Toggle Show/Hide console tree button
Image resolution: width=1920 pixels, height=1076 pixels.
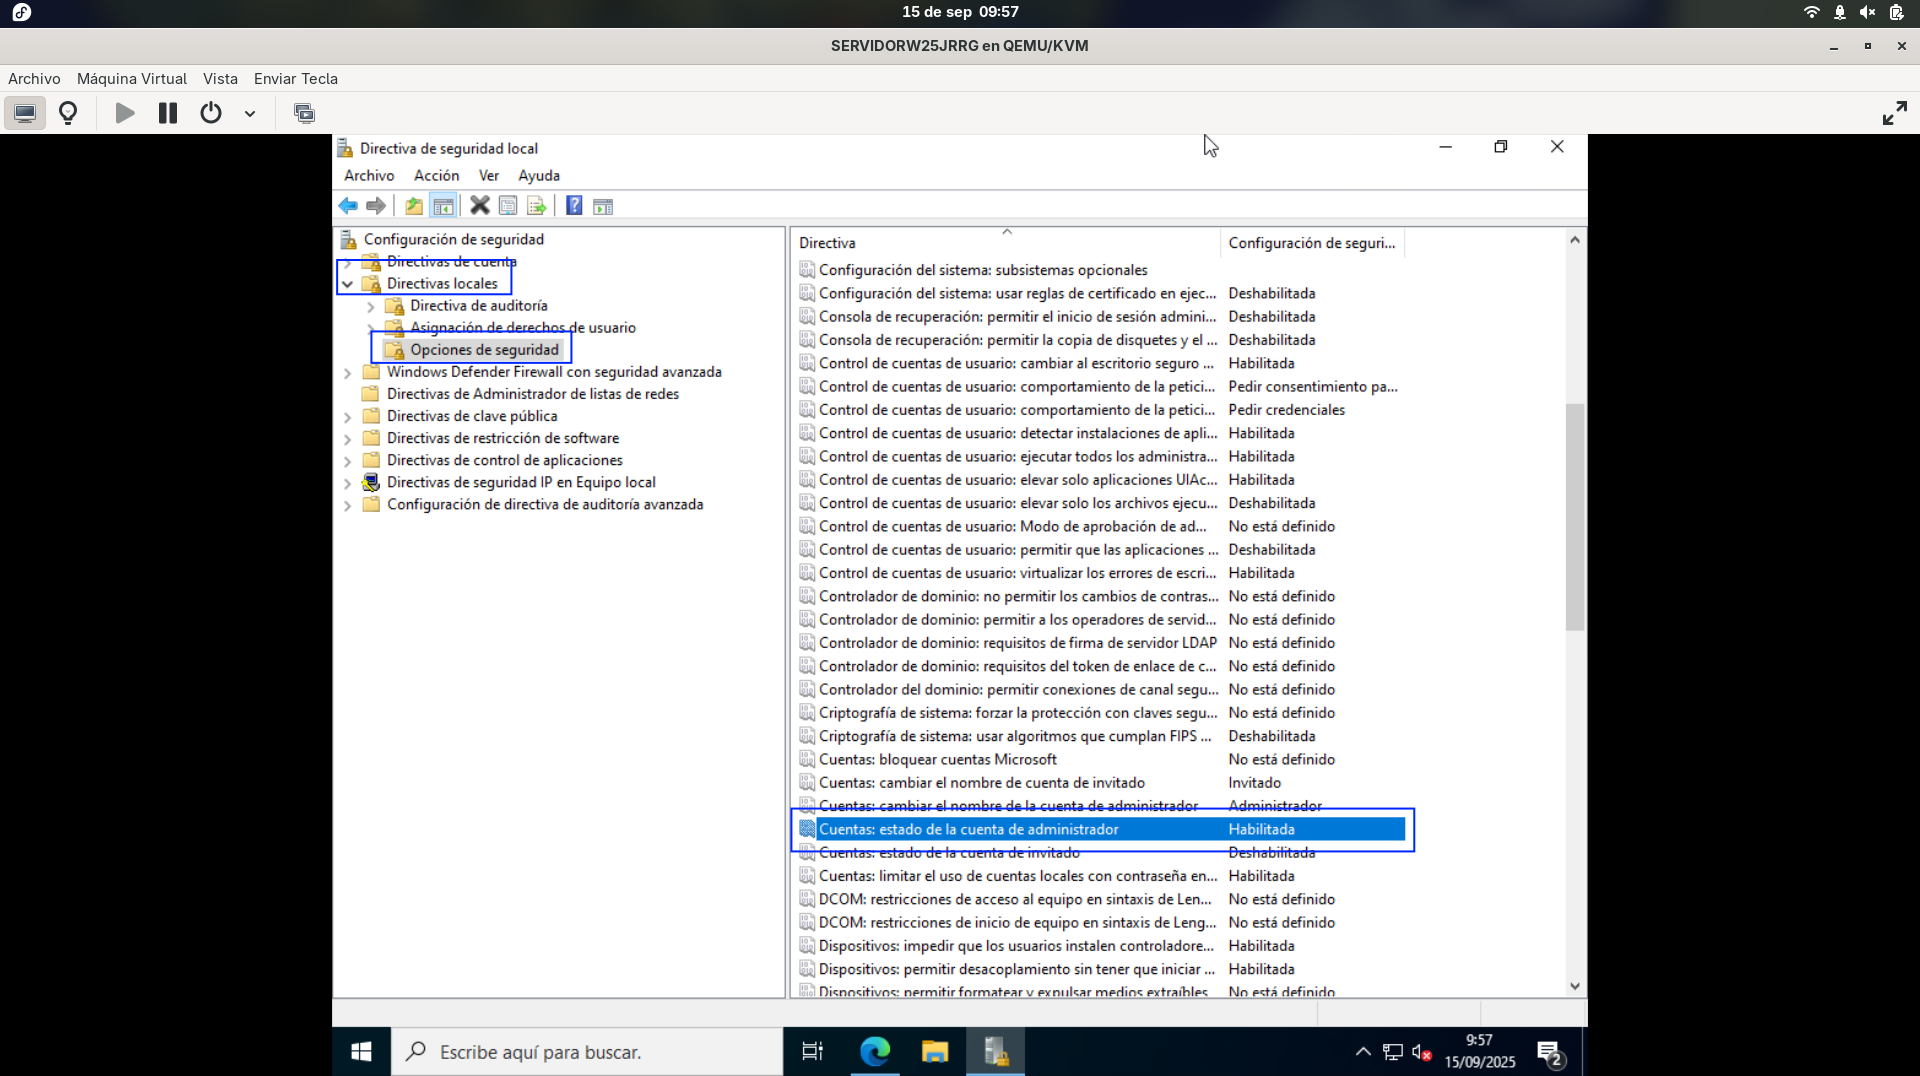point(443,206)
